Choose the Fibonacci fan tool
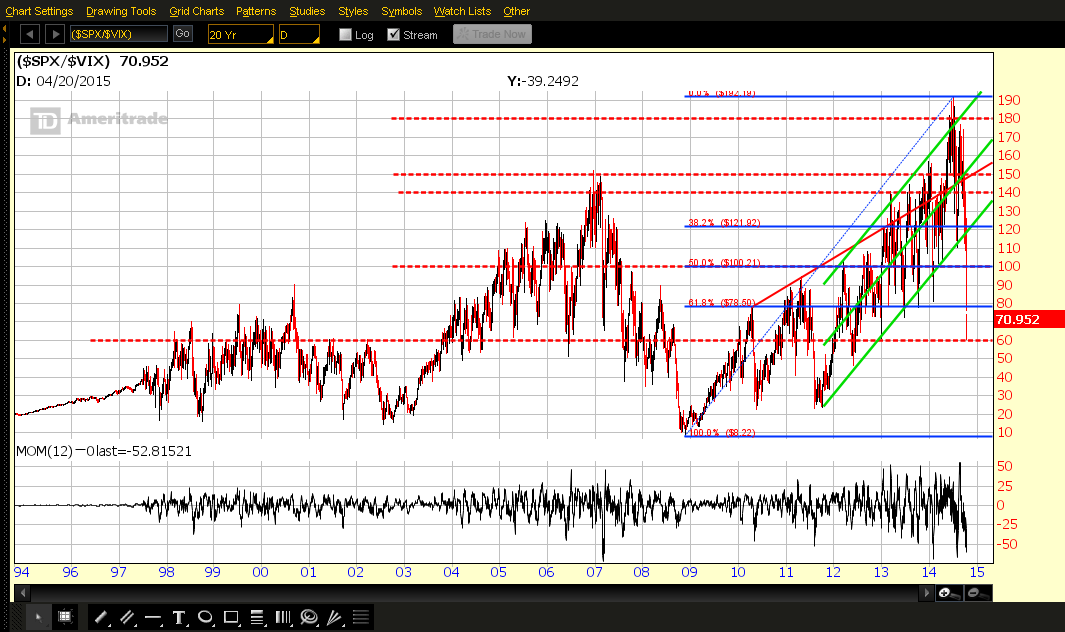 (x=335, y=617)
